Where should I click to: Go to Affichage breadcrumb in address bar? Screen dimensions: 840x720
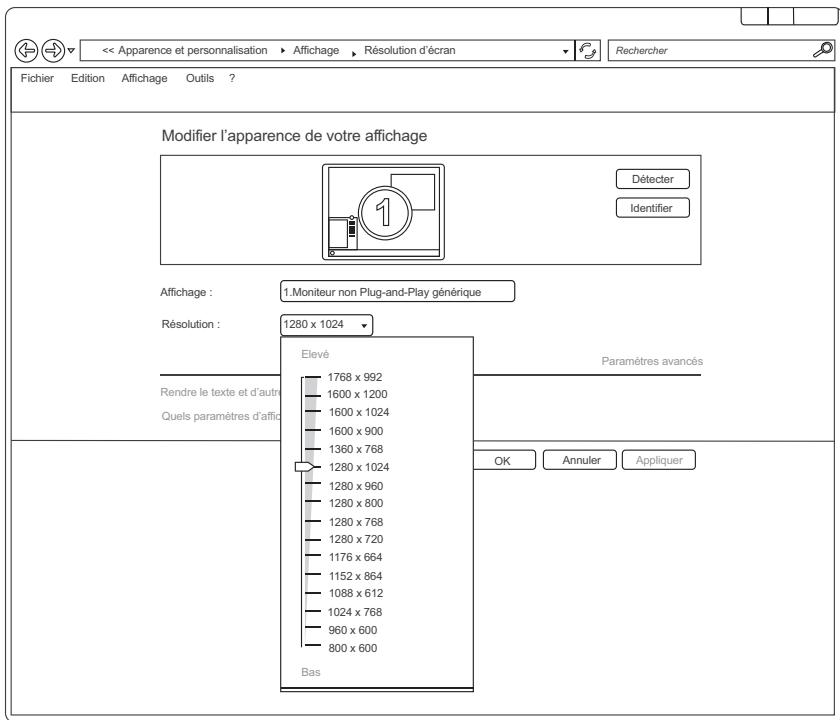tap(316, 50)
